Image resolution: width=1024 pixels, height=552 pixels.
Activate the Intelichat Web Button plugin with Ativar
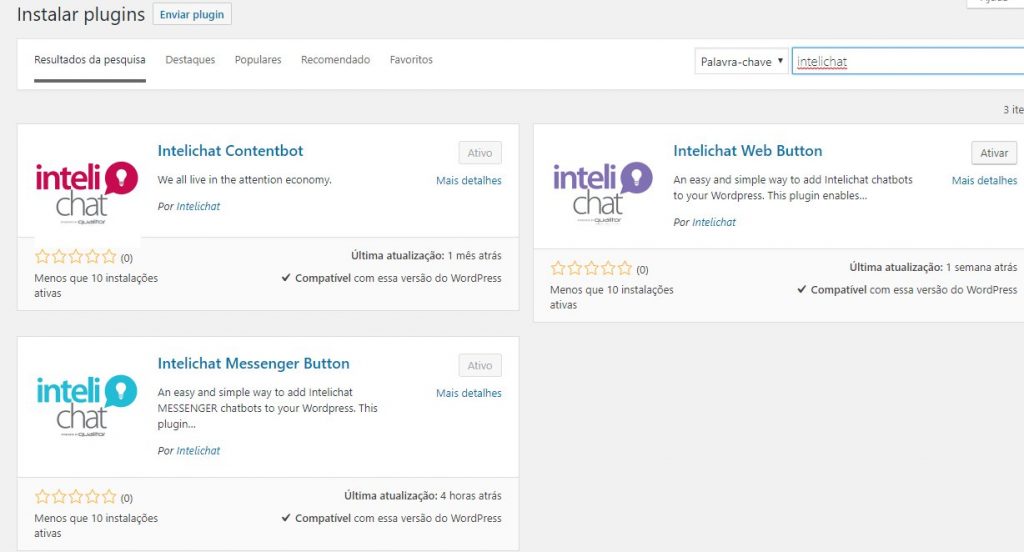point(994,153)
